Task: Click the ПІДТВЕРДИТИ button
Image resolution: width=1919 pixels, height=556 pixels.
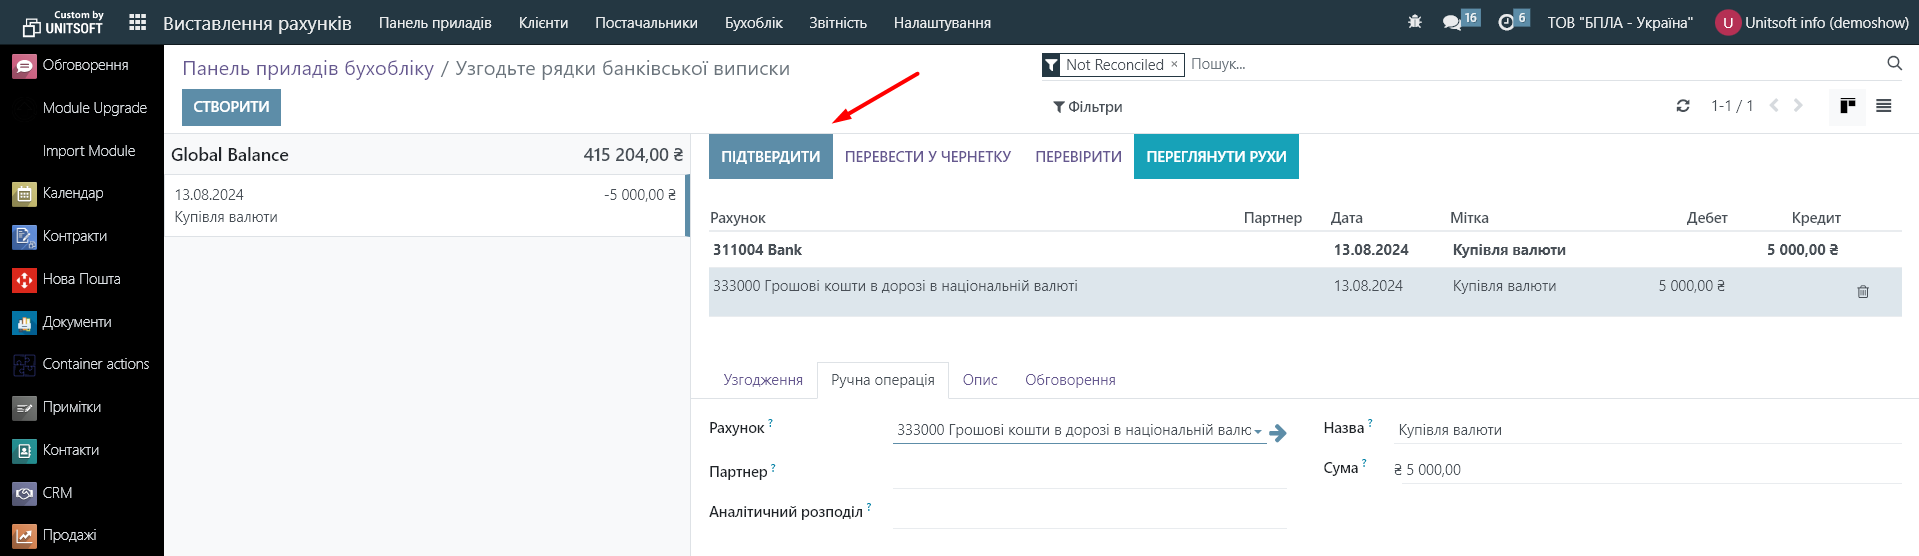Action: [770, 157]
